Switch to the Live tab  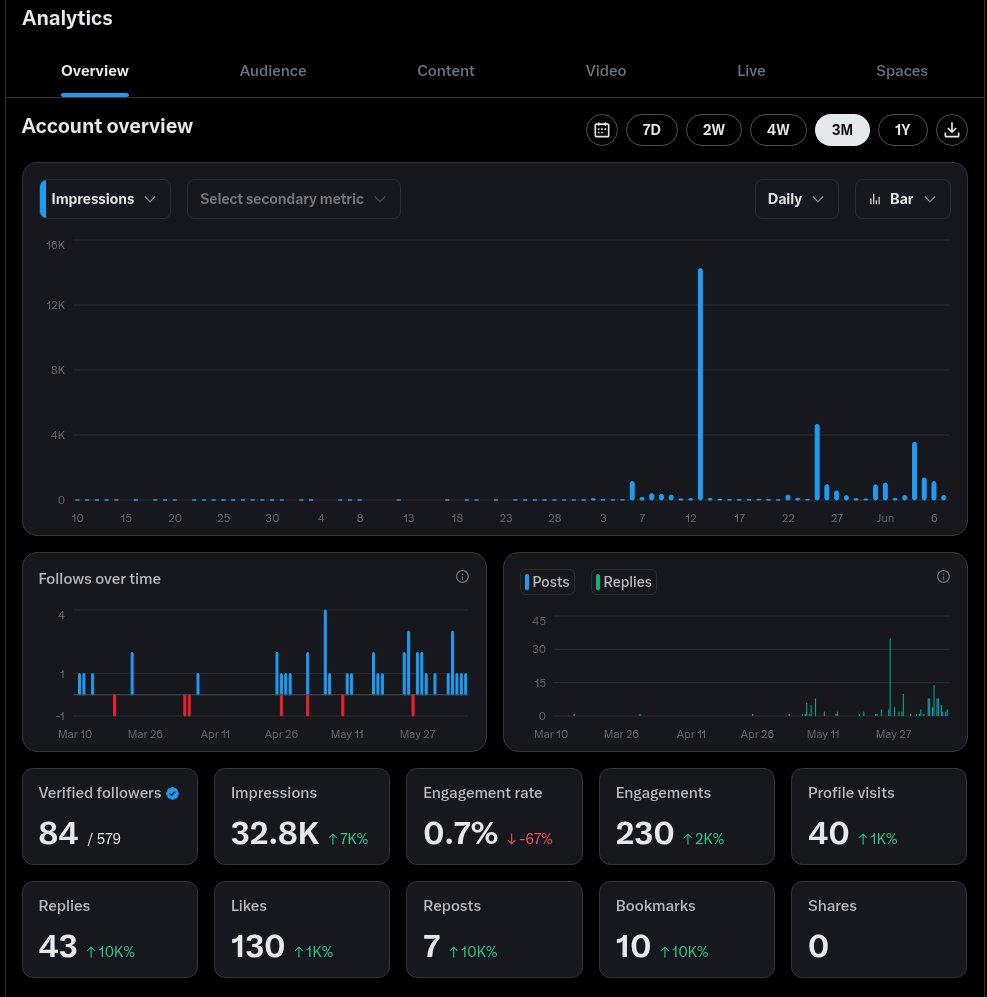click(751, 71)
